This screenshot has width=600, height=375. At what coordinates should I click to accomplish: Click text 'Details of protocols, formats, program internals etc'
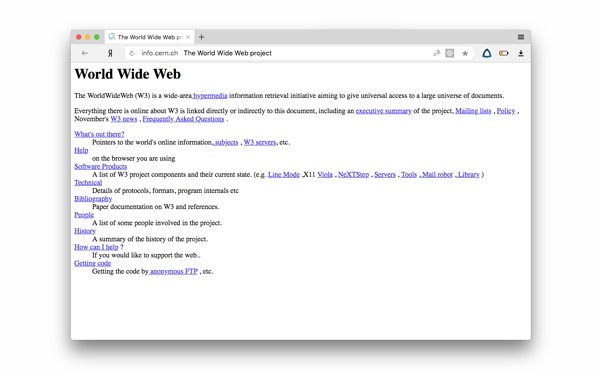click(165, 191)
